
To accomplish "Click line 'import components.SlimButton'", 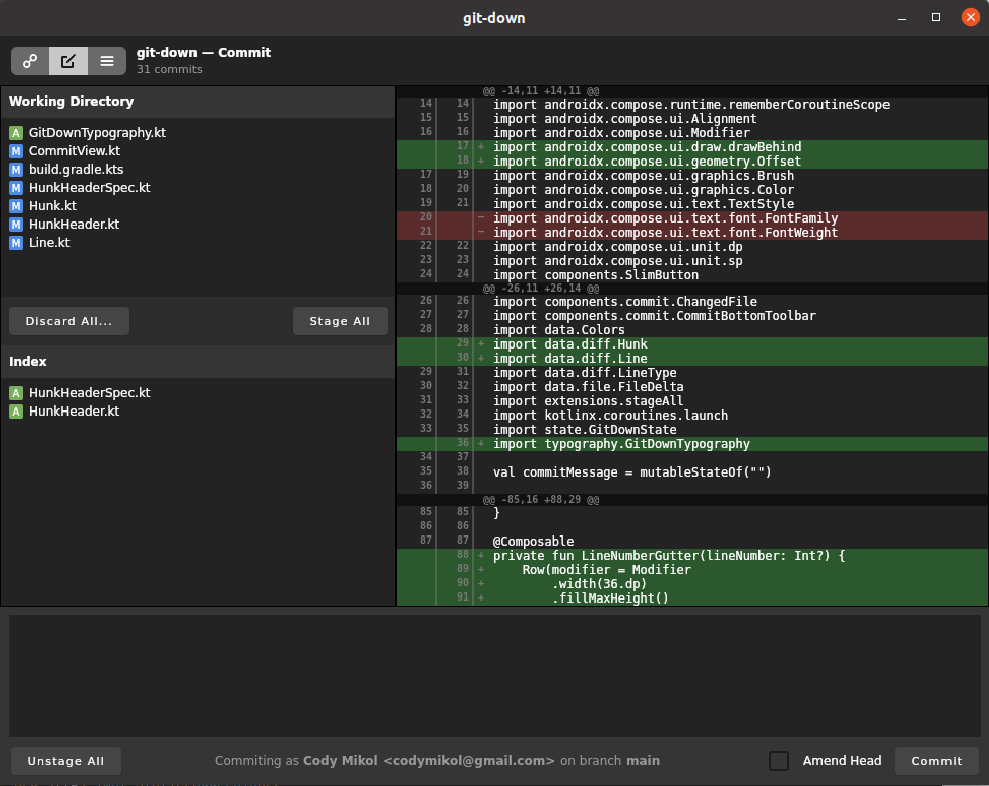I will [692, 275].
